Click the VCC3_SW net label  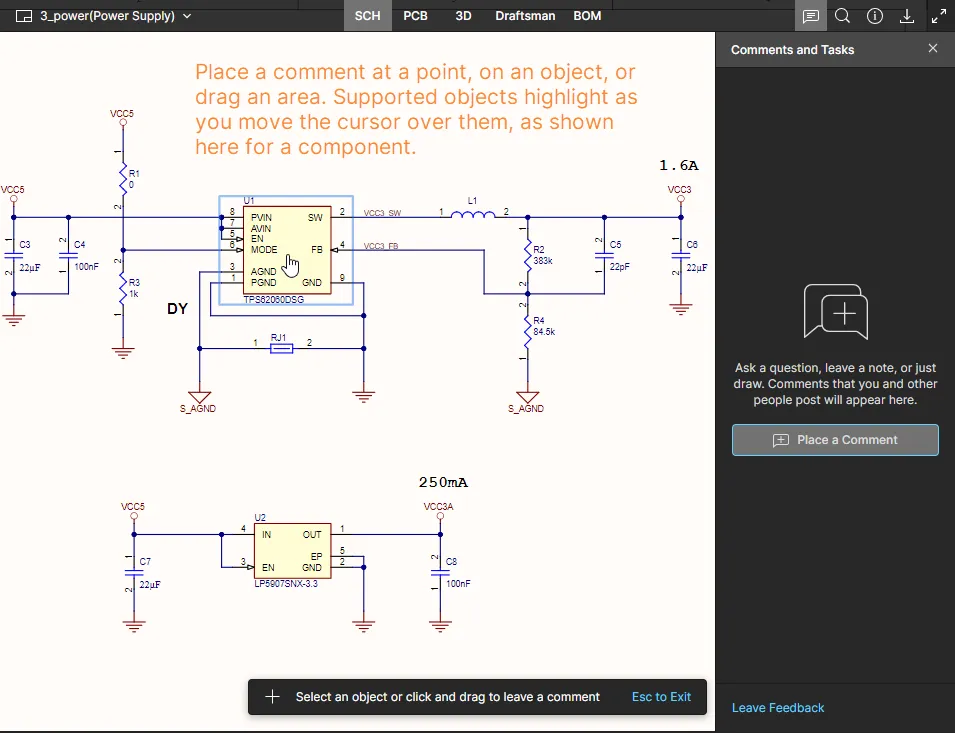point(382,213)
